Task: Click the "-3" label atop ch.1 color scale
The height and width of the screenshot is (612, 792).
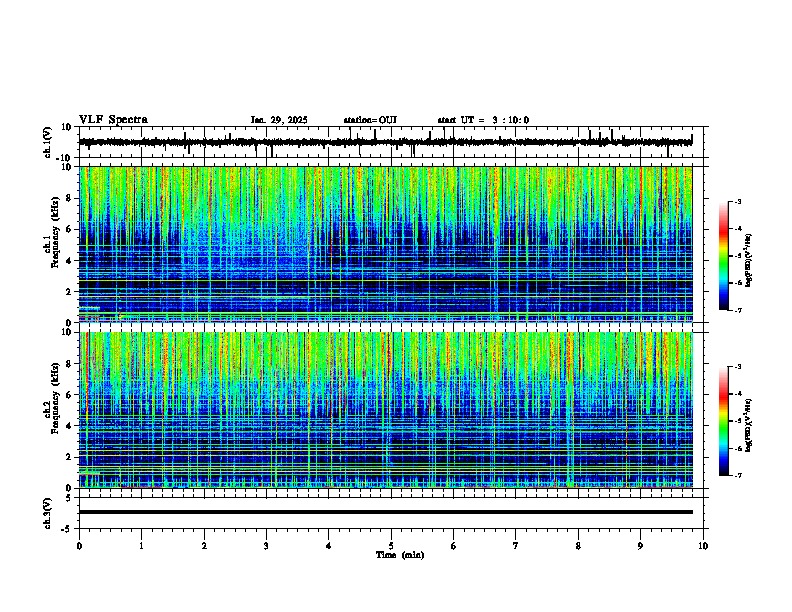Action: pos(737,201)
